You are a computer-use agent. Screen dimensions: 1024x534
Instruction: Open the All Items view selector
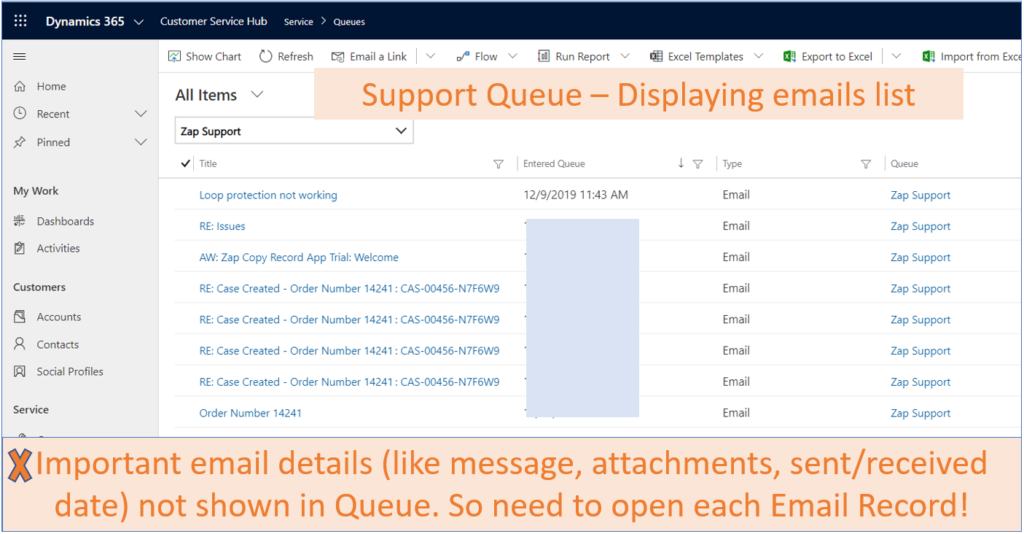pyautogui.click(x=219, y=95)
